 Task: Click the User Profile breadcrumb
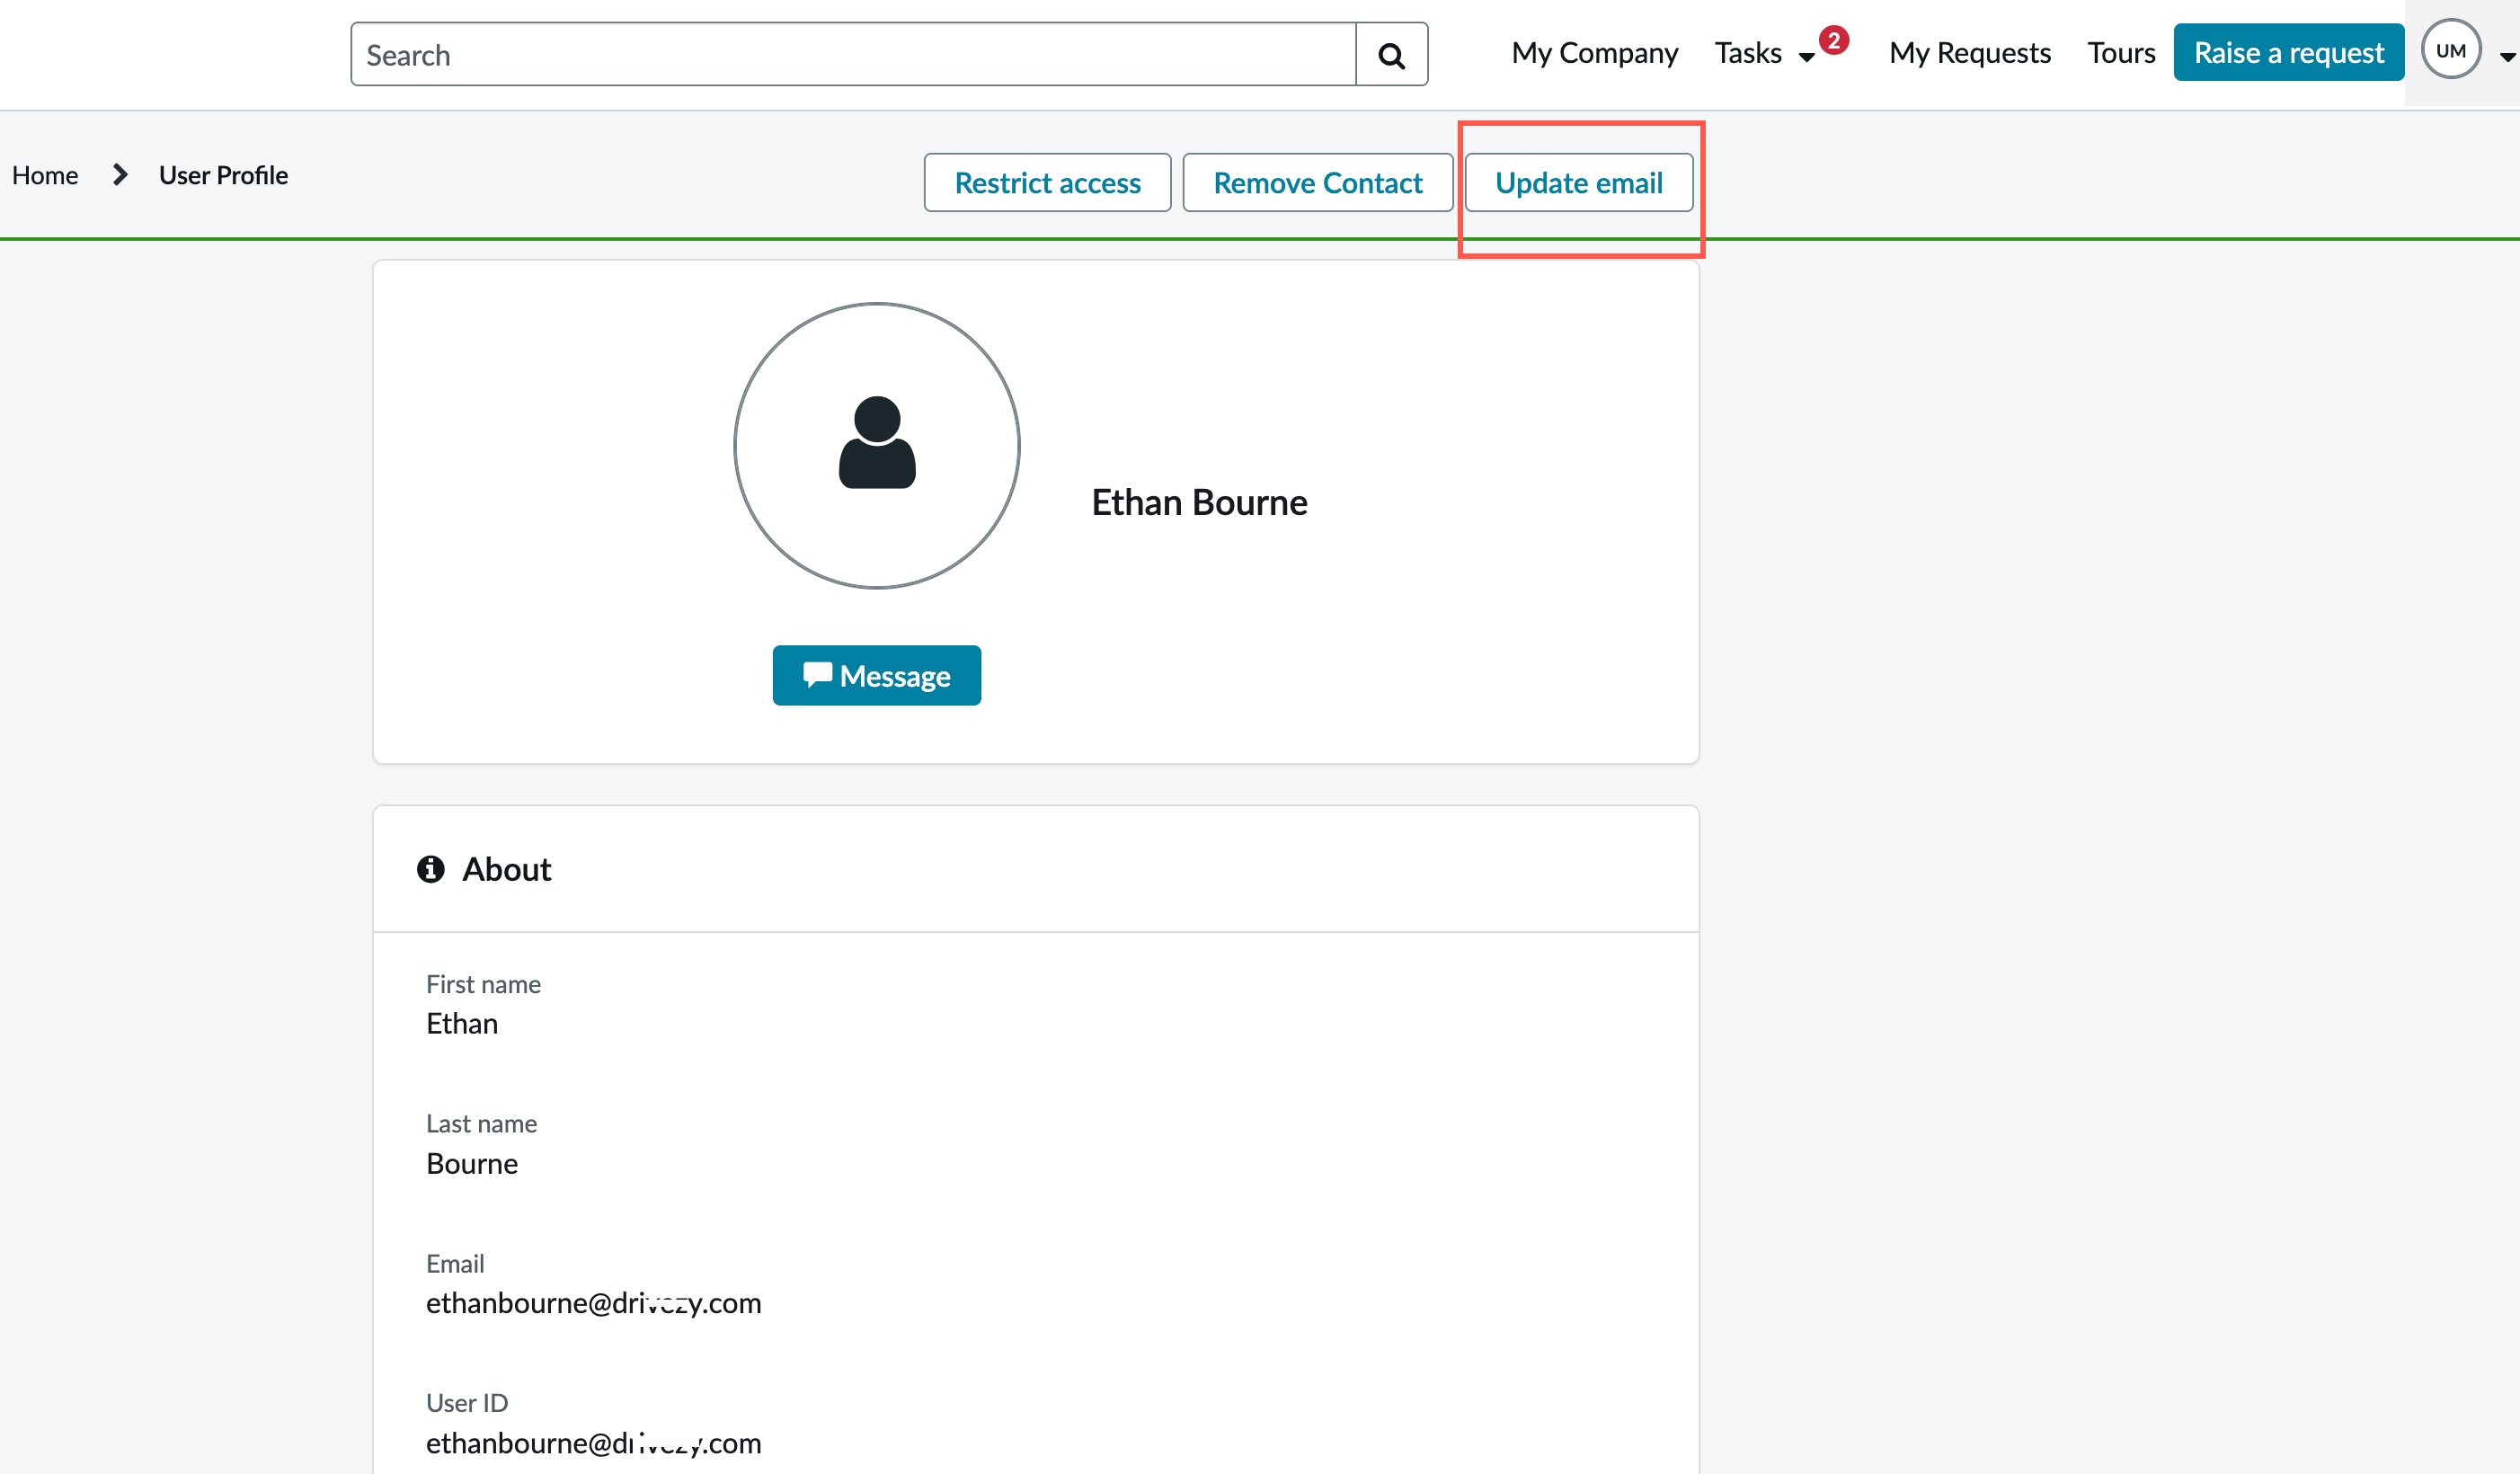[x=223, y=175]
